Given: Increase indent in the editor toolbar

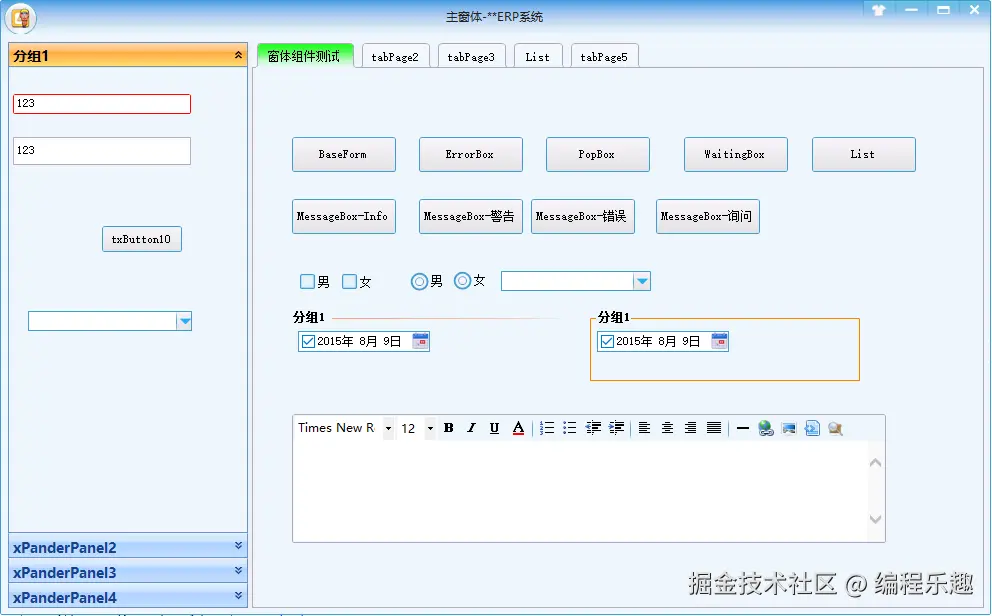Looking at the screenshot, I should click(x=616, y=428).
